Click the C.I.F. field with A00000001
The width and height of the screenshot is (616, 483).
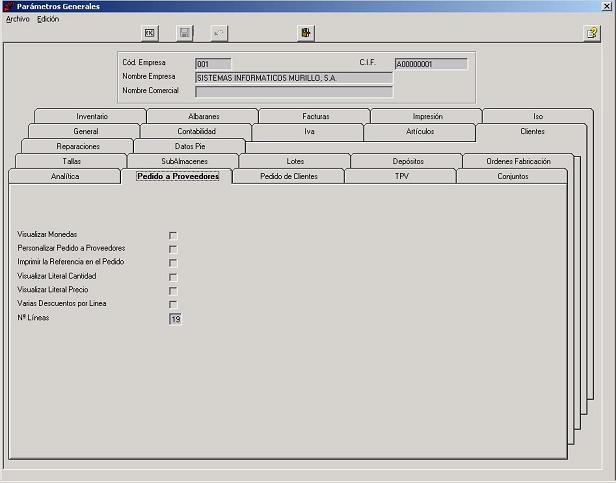pyautogui.click(x=431, y=64)
